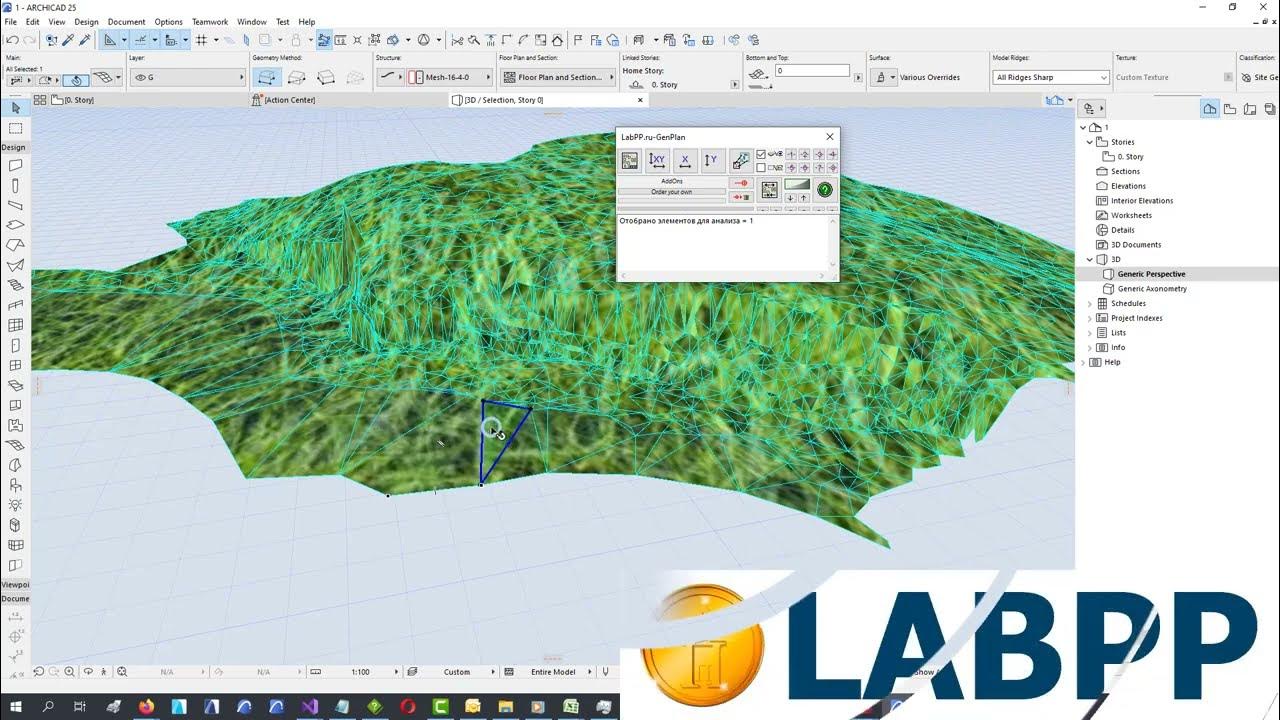Open Opera browser from the taskbar
1280x720 pixels.
point(407,706)
